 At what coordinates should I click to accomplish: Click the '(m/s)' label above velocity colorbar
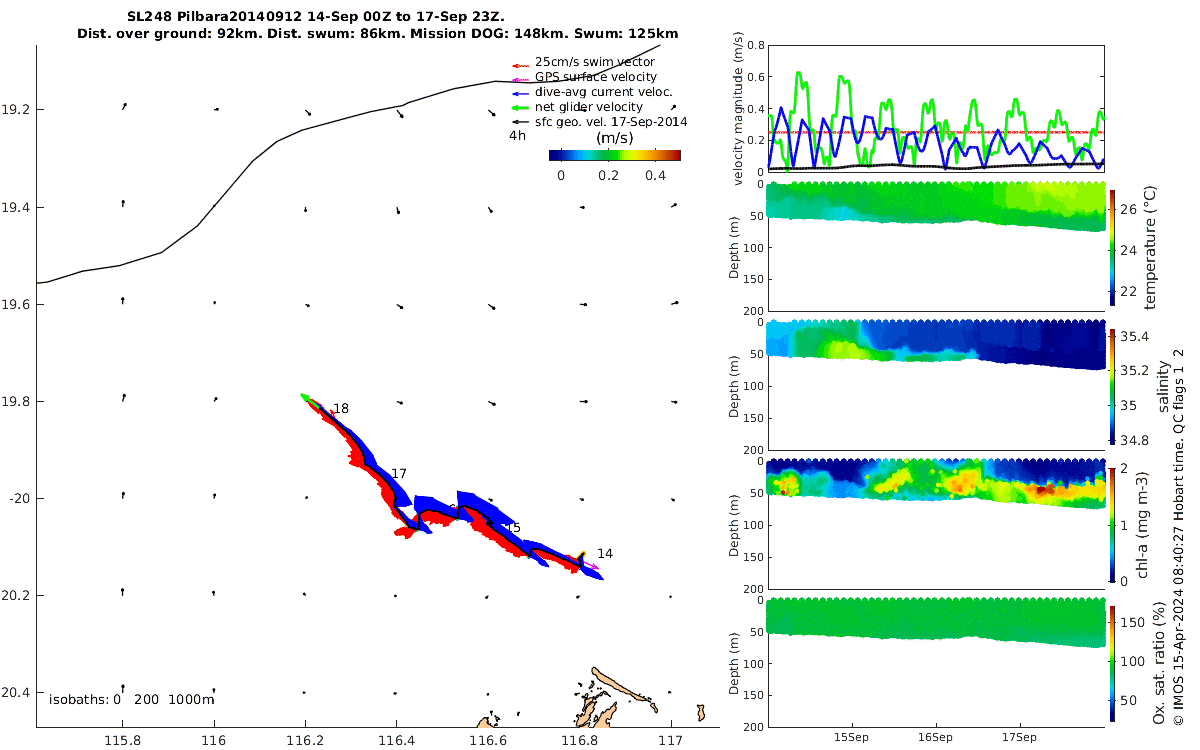(x=615, y=137)
